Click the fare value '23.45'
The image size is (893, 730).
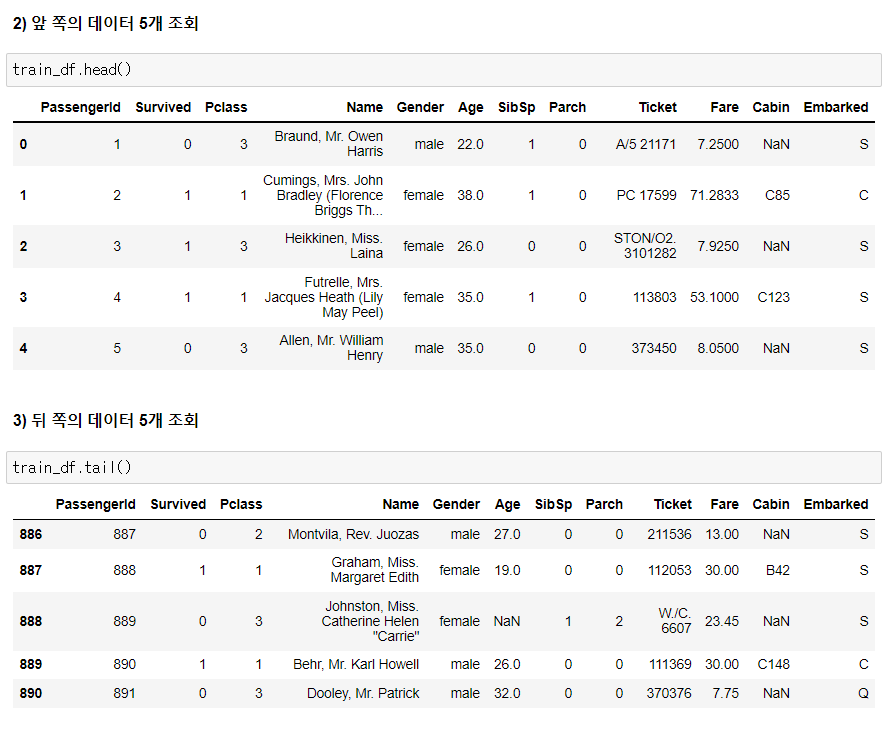point(722,621)
